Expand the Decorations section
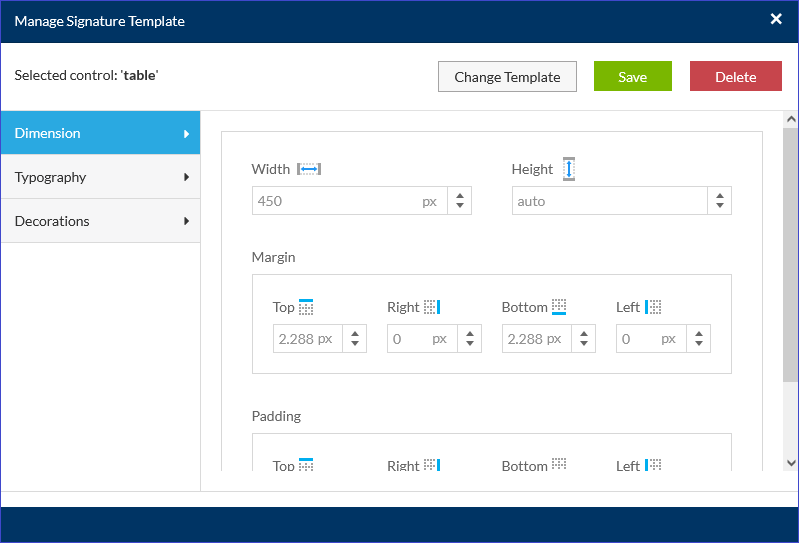Viewport: 799px width, 543px height. click(100, 221)
